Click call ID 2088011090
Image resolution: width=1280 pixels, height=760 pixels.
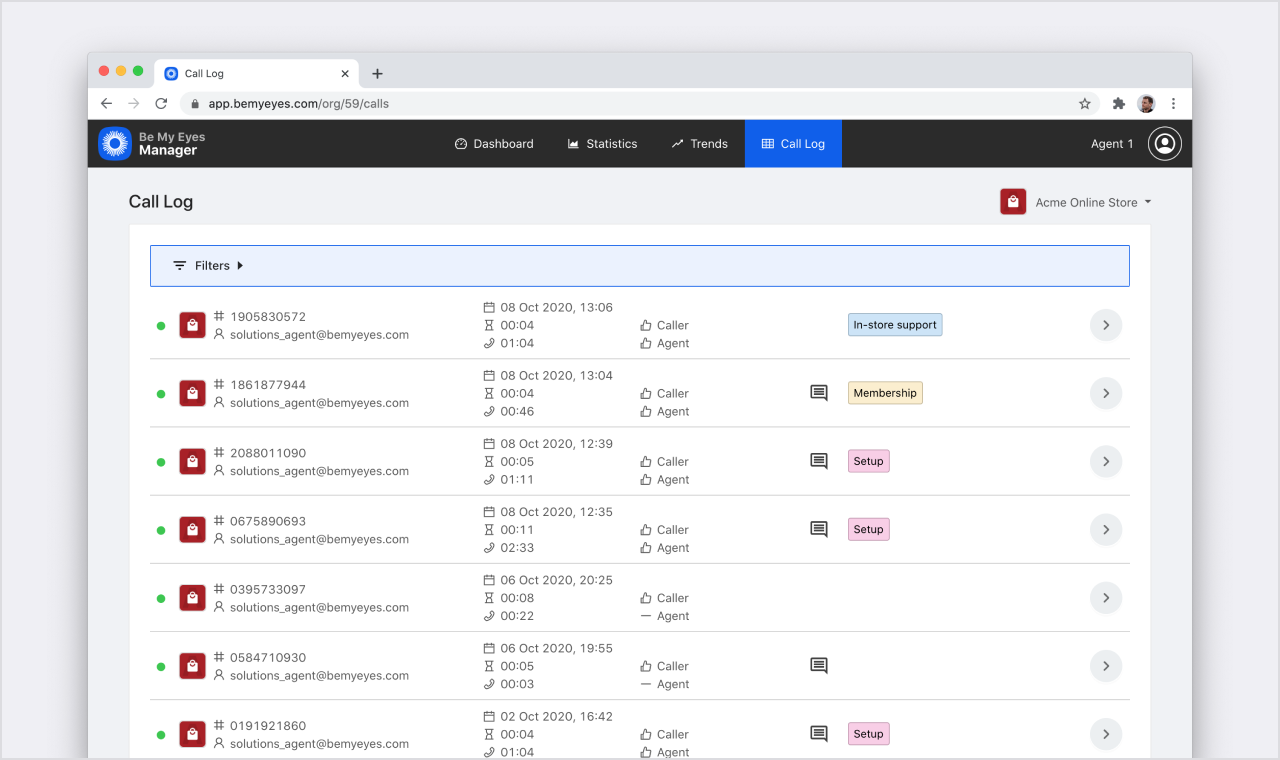[x=268, y=453]
